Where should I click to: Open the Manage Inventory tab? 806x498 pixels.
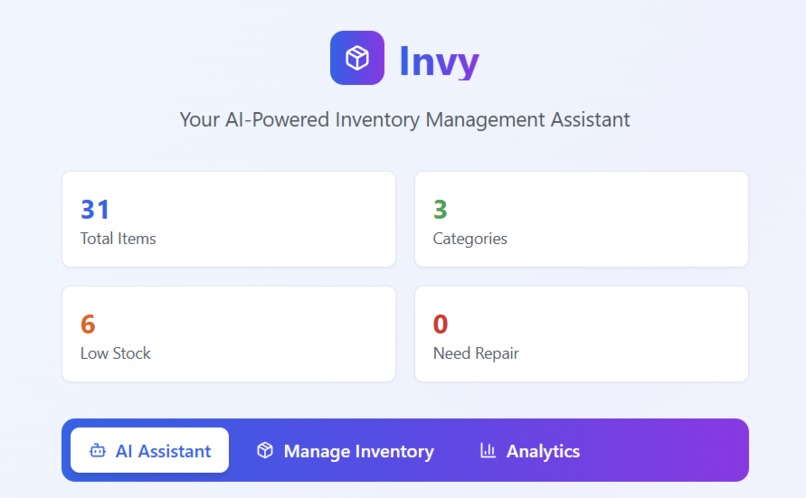click(345, 450)
